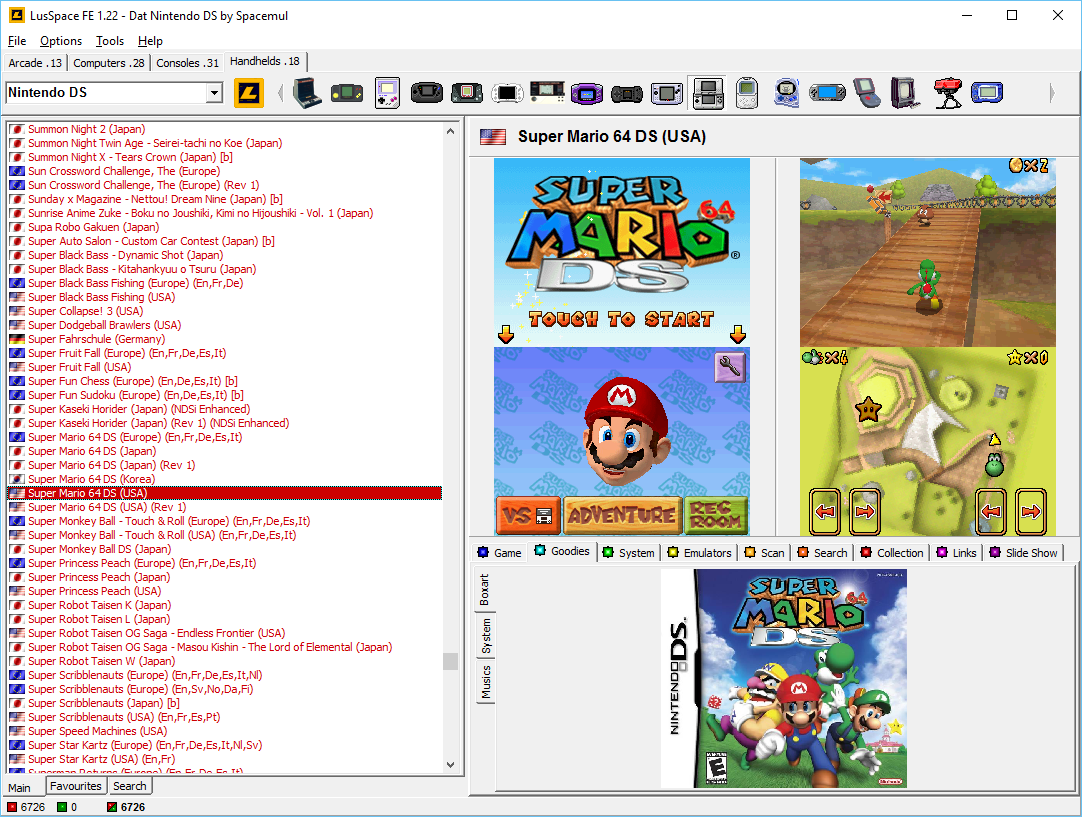The width and height of the screenshot is (1082, 817).
Task: Select the purple Game Boy Advance icon
Action: click(587, 92)
